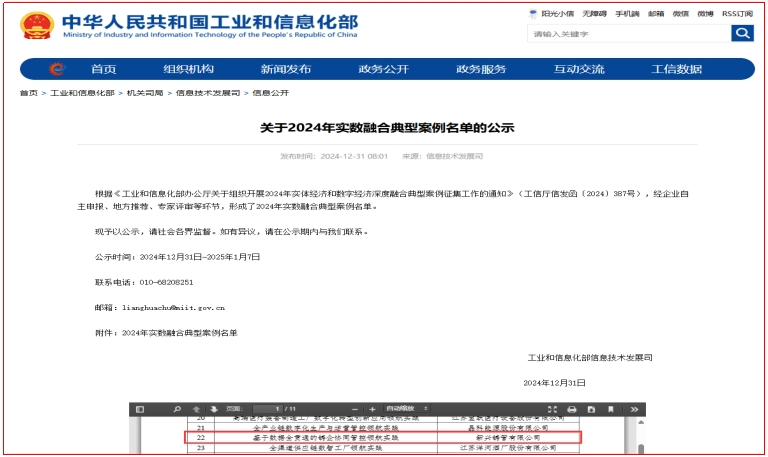Open the 组织机构 navigation menu
The image size is (768, 457).
pos(188,69)
